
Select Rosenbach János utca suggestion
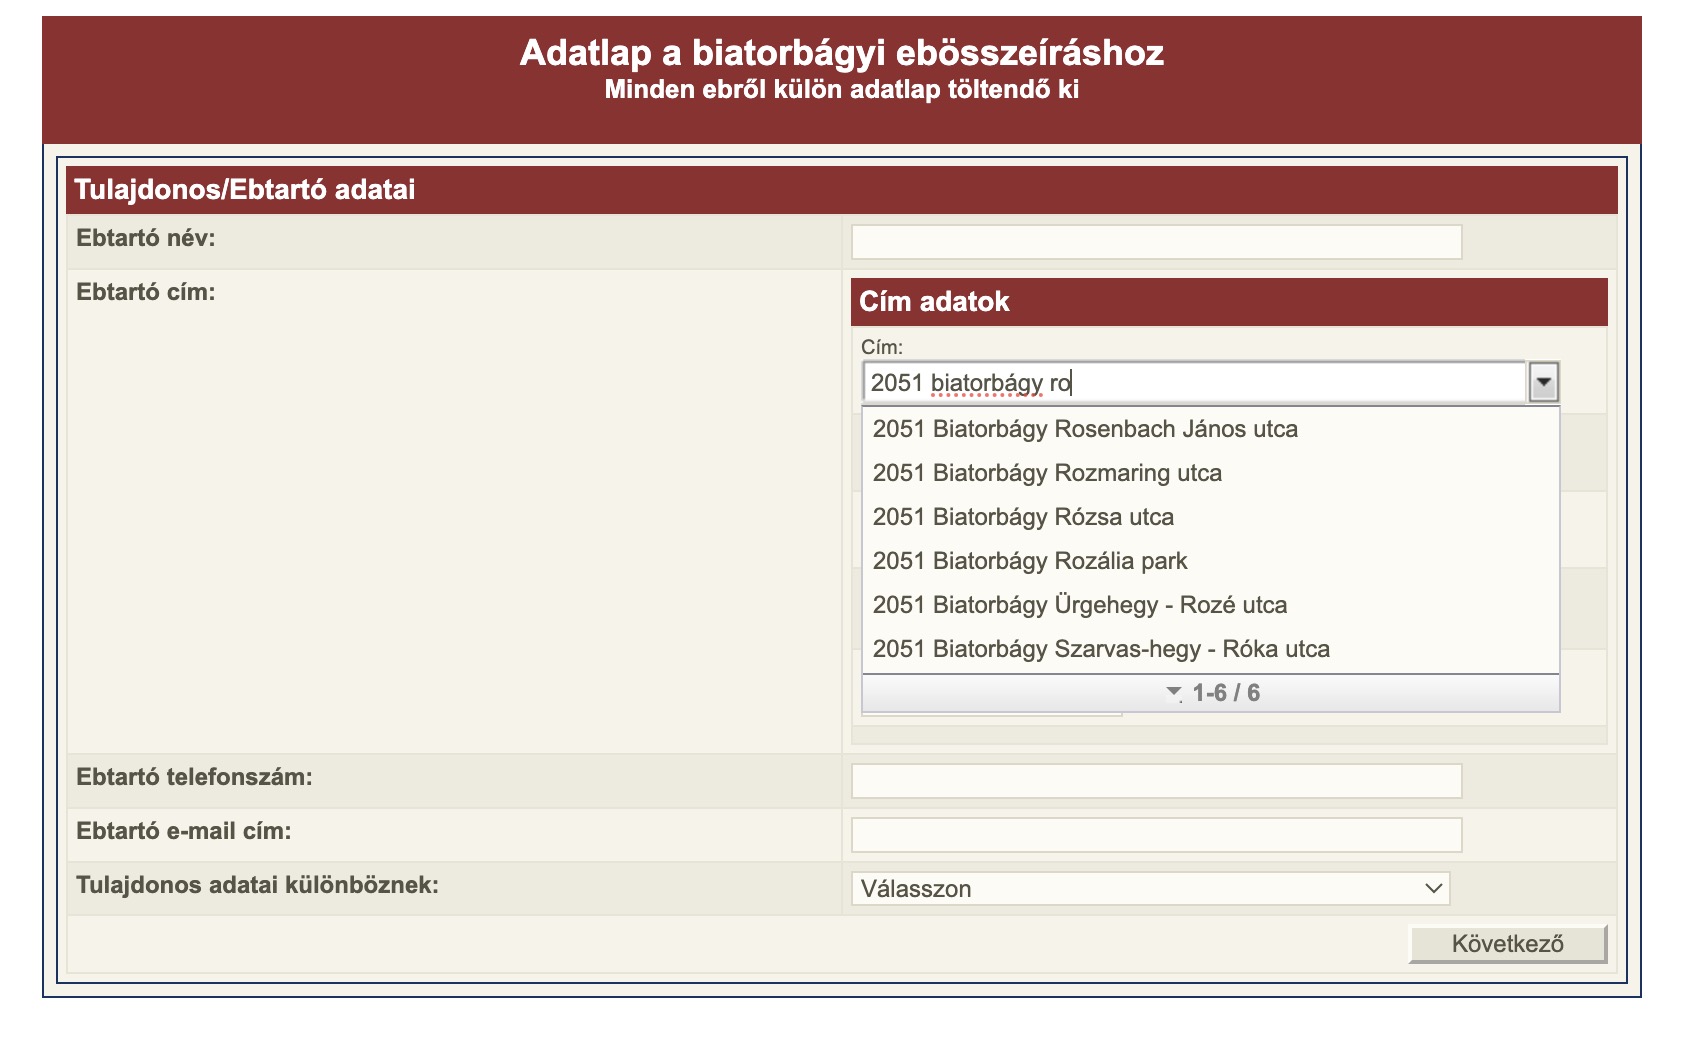pyautogui.click(x=1084, y=429)
